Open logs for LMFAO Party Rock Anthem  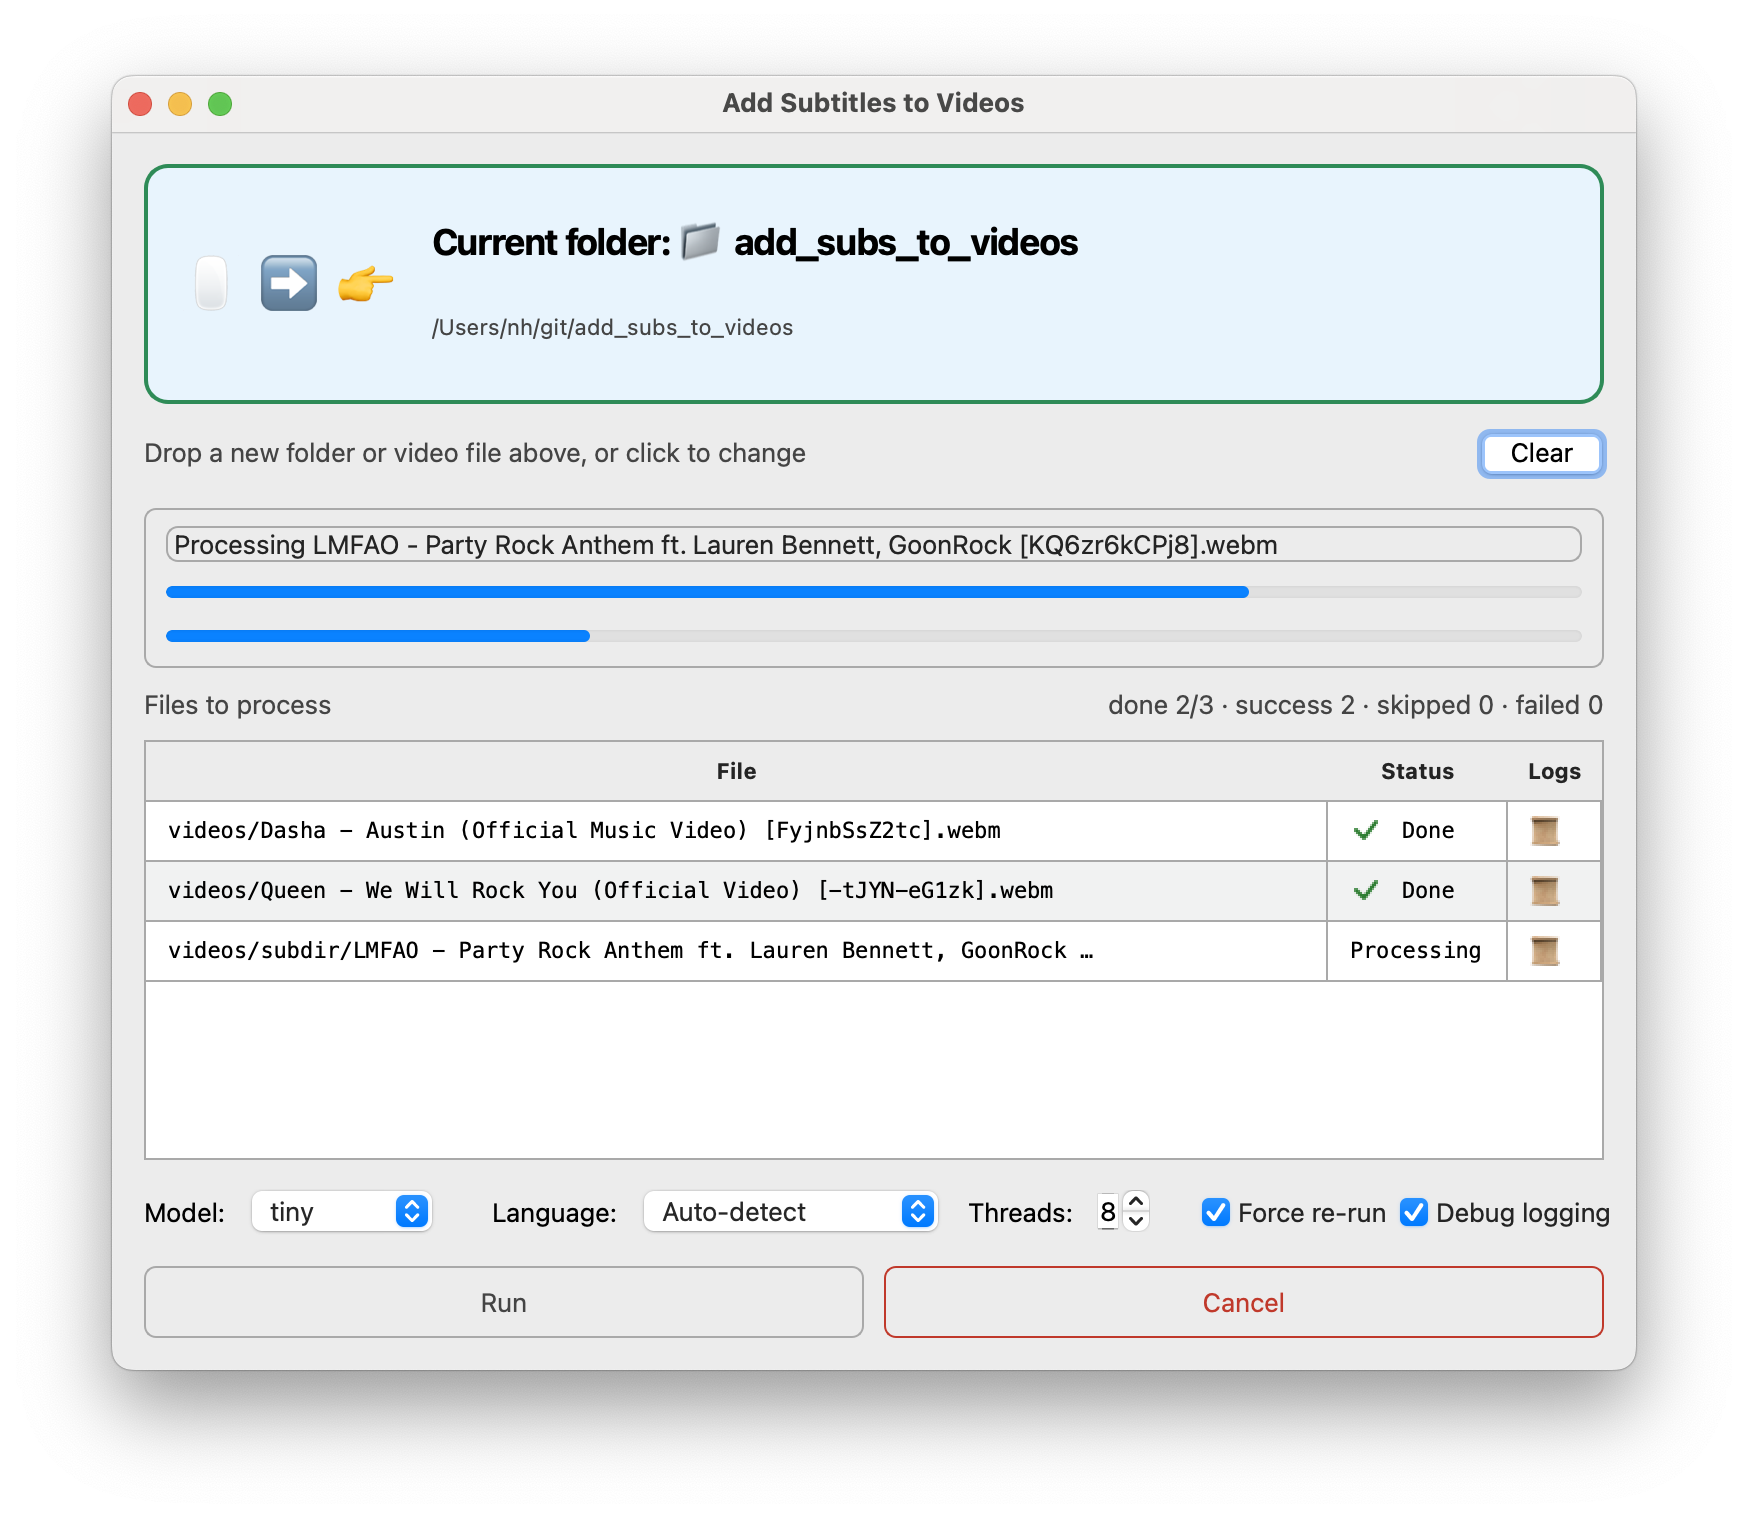(1544, 951)
